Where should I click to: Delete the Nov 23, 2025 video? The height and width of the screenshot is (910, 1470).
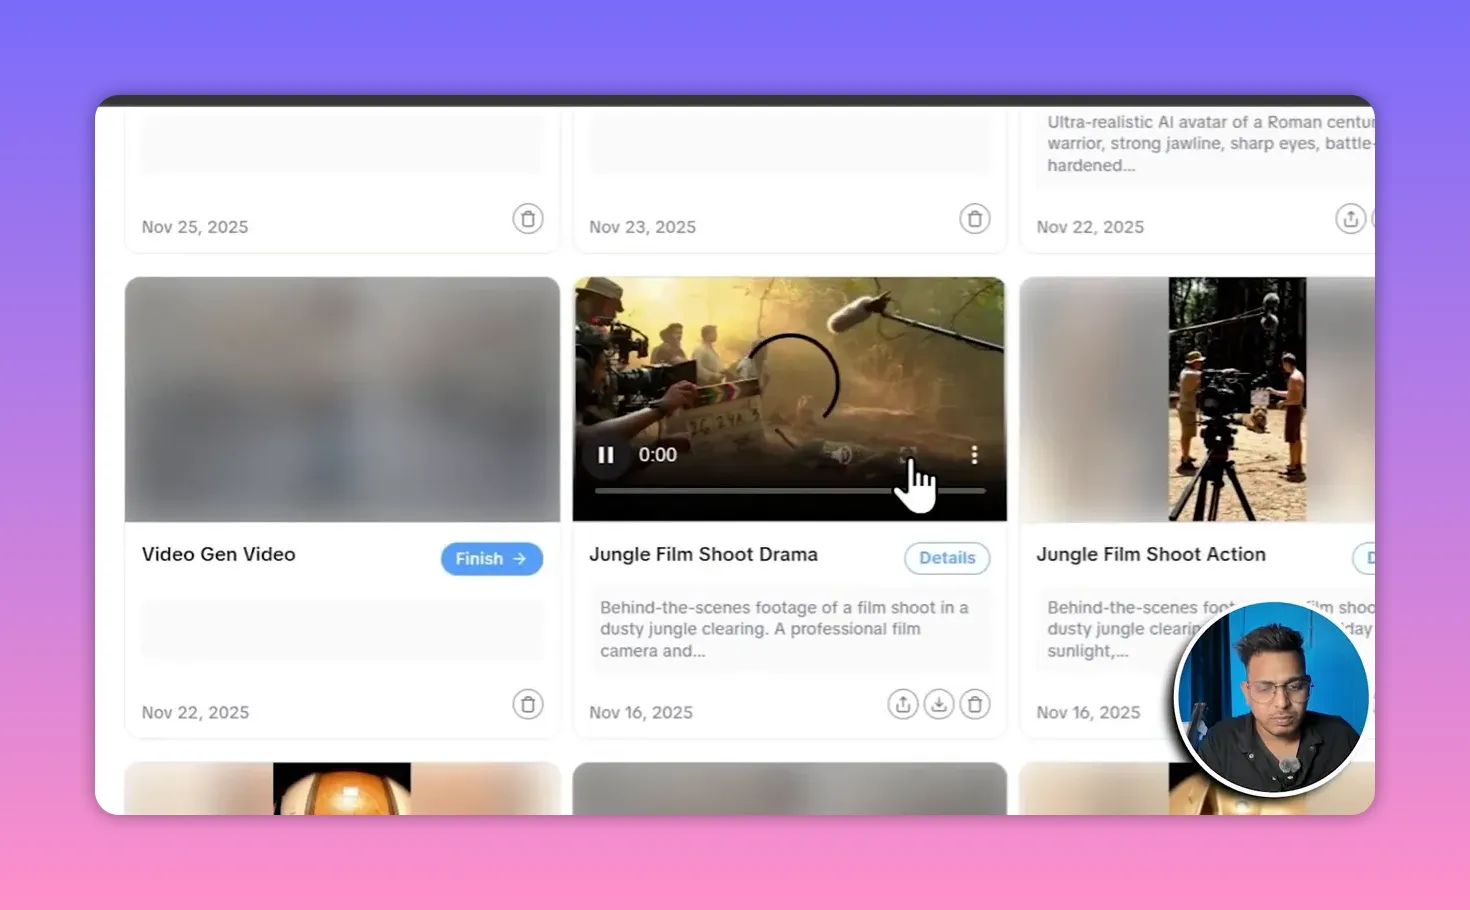click(974, 218)
